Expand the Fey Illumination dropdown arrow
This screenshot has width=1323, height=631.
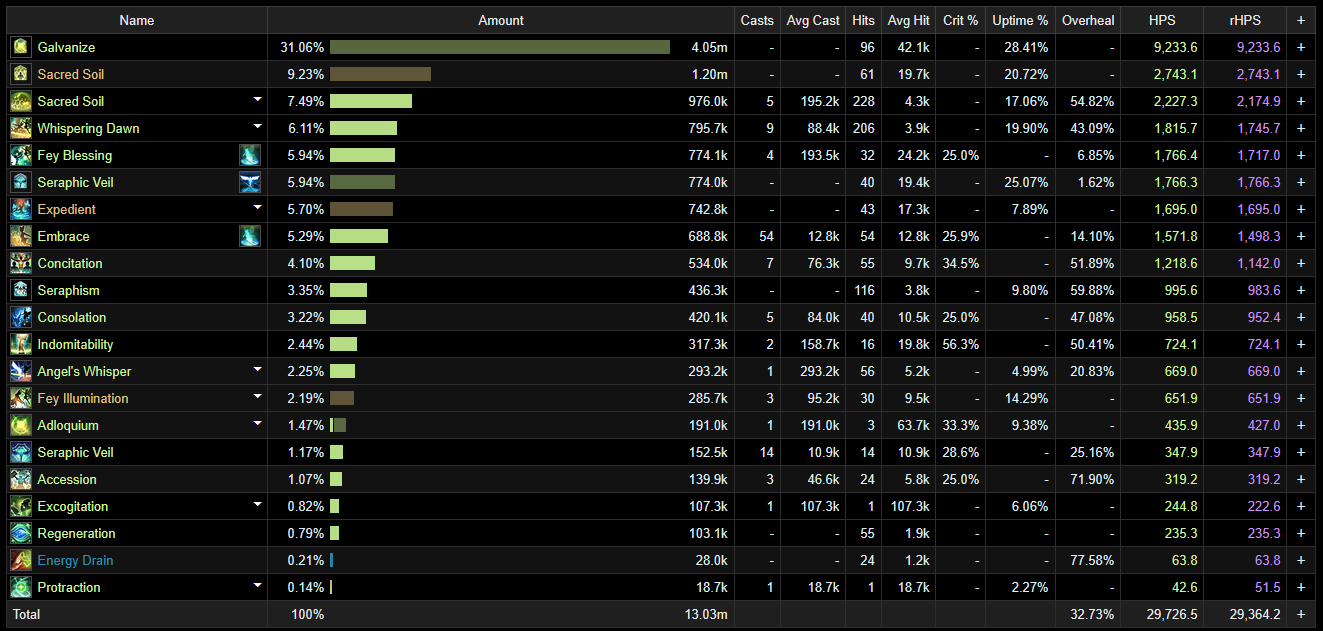point(257,396)
